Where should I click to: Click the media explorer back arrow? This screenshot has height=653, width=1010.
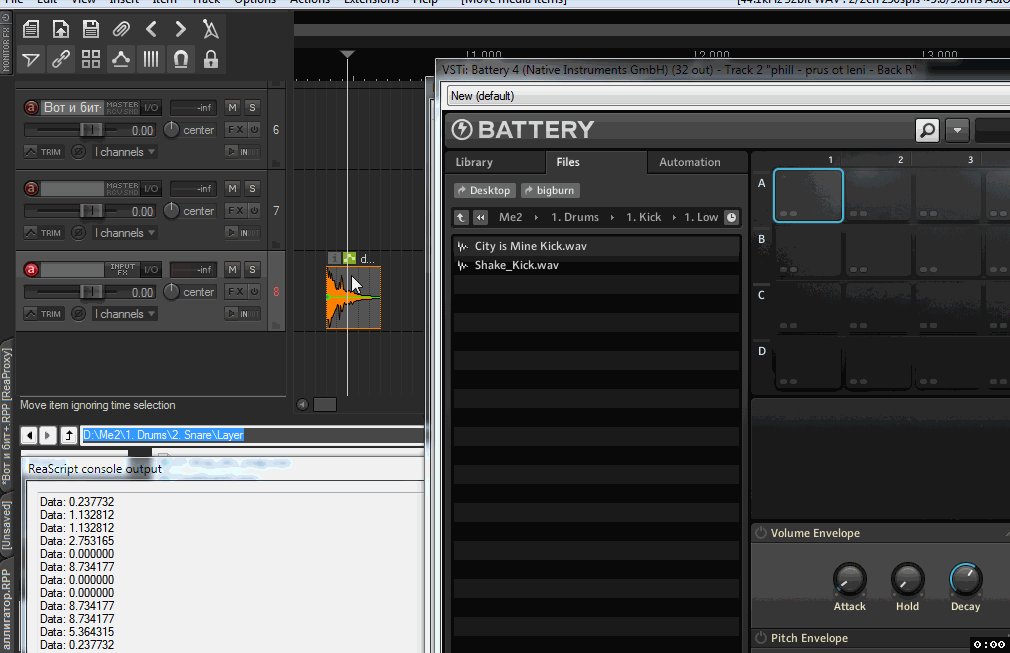point(29,435)
